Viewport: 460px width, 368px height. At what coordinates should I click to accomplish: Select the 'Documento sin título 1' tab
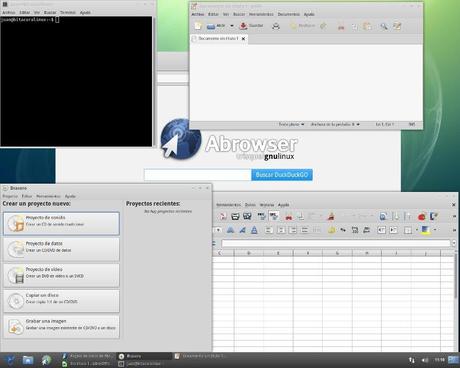point(218,39)
